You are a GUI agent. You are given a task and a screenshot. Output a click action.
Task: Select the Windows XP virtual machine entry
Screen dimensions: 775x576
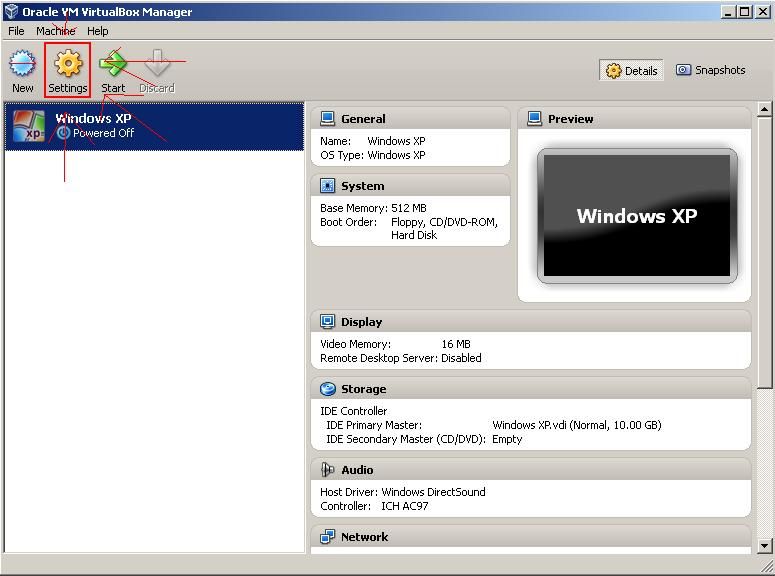click(x=154, y=127)
